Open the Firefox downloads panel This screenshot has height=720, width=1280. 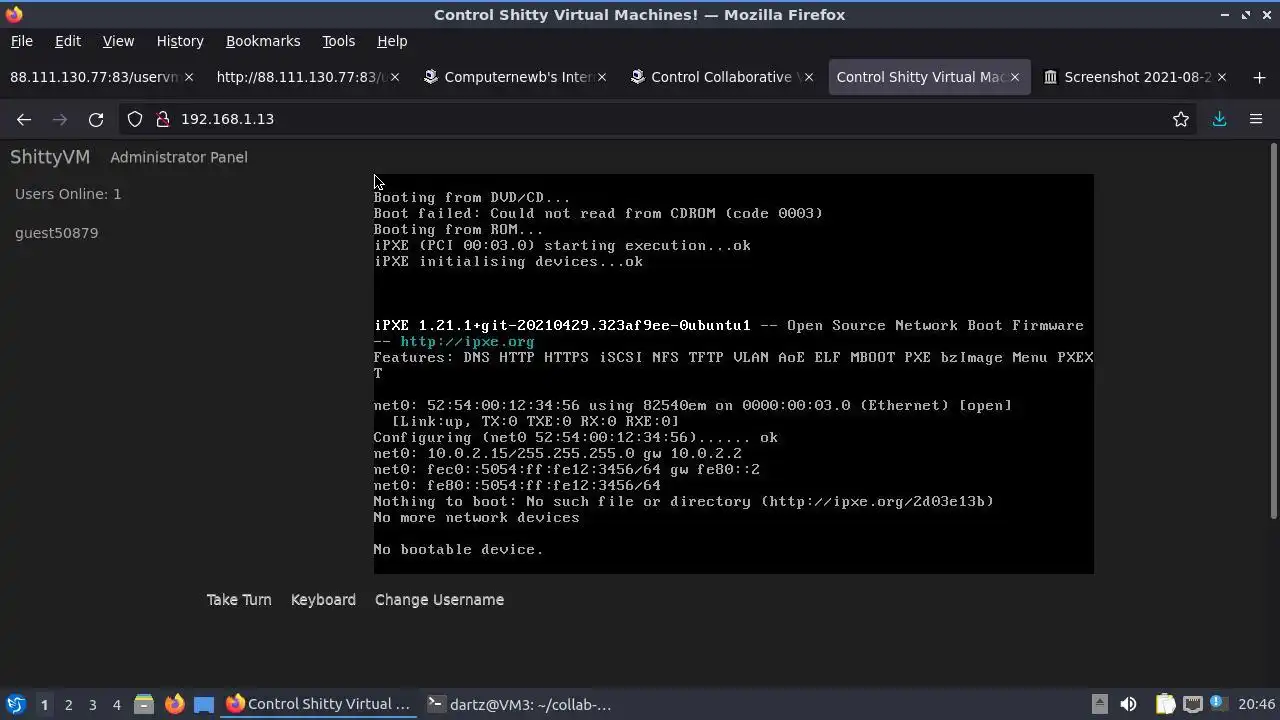click(x=1220, y=119)
